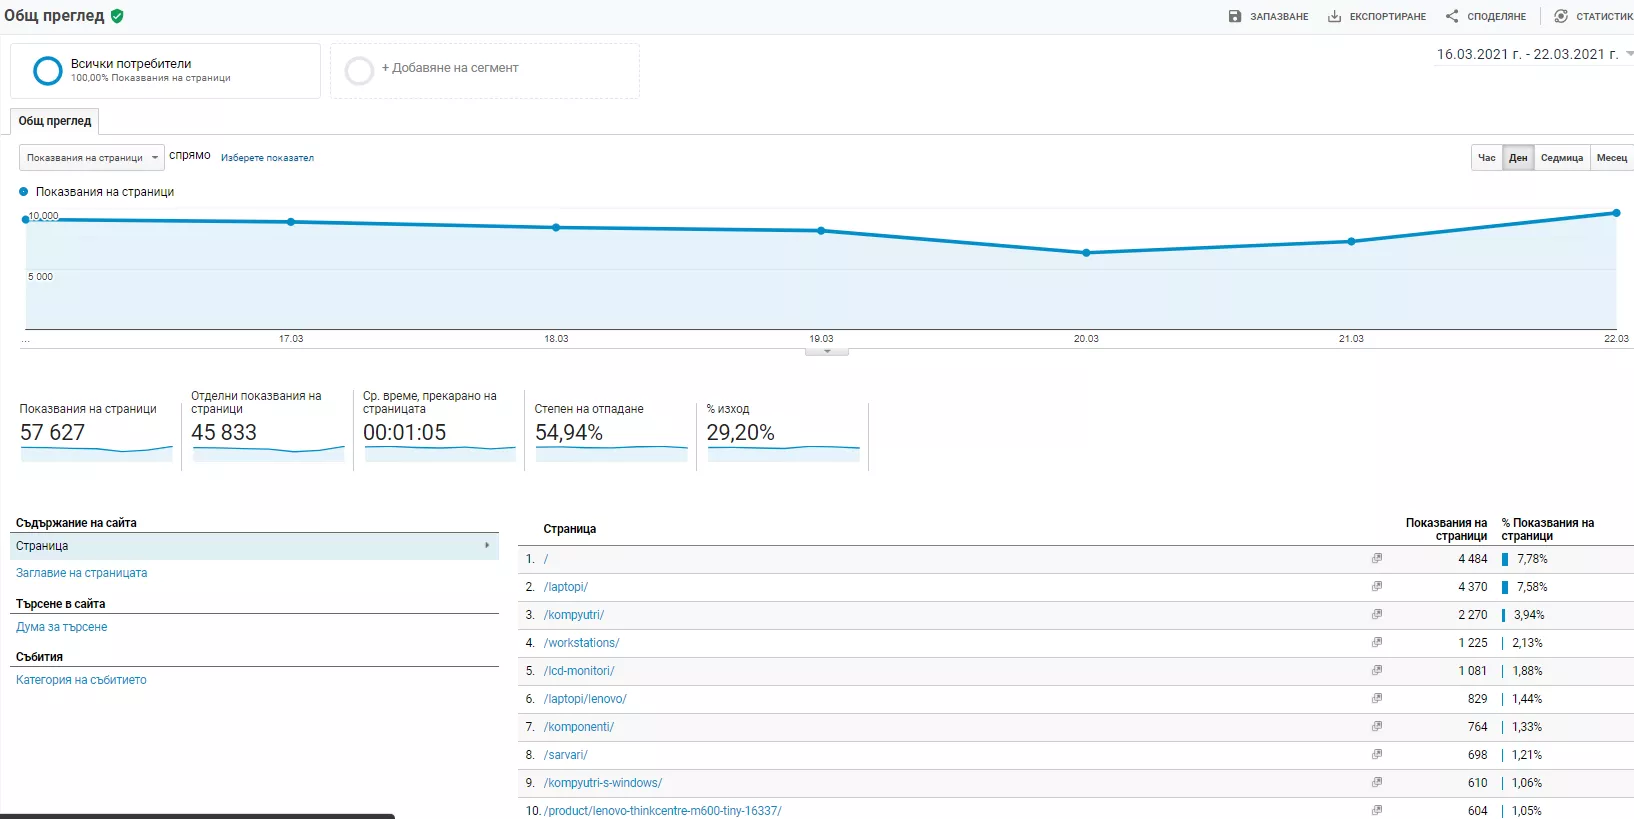Select Страница in site content menu
Image resolution: width=1634 pixels, height=819 pixels.
254,546
